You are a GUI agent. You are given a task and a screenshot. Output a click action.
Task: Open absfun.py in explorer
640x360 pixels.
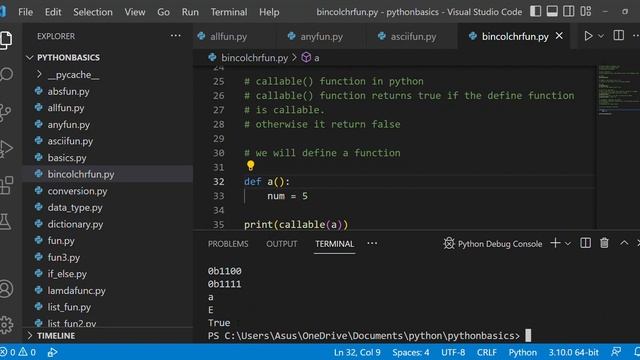(x=108, y=91)
